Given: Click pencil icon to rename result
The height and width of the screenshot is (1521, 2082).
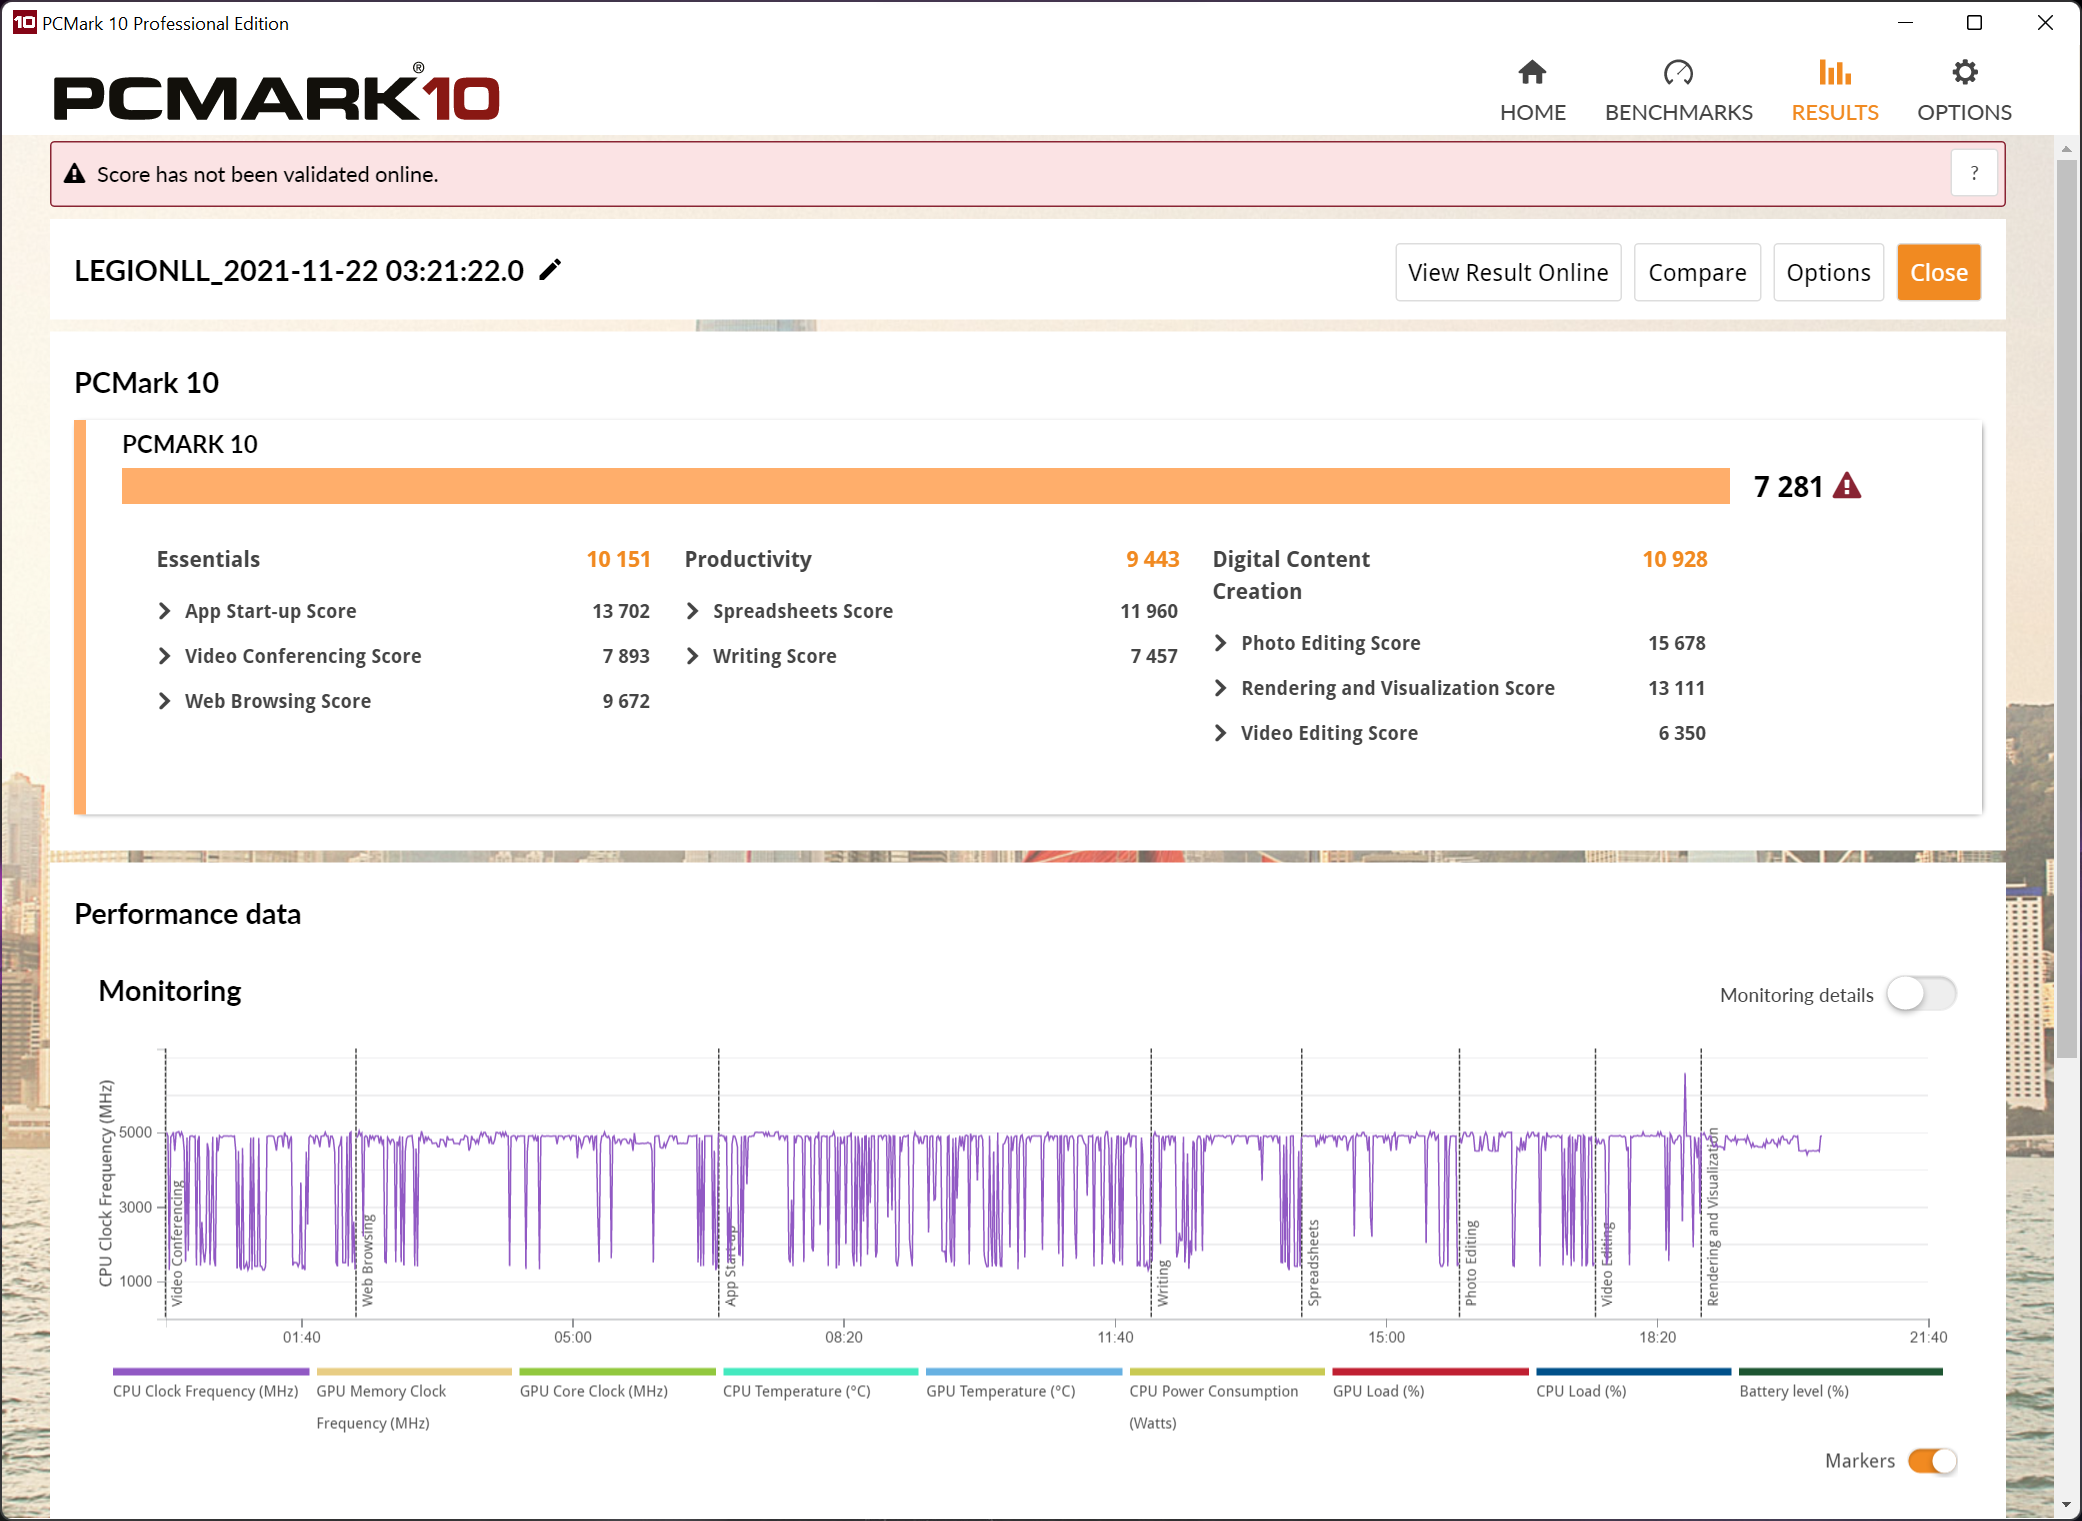Looking at the screenshot, I should pos(550,270).
